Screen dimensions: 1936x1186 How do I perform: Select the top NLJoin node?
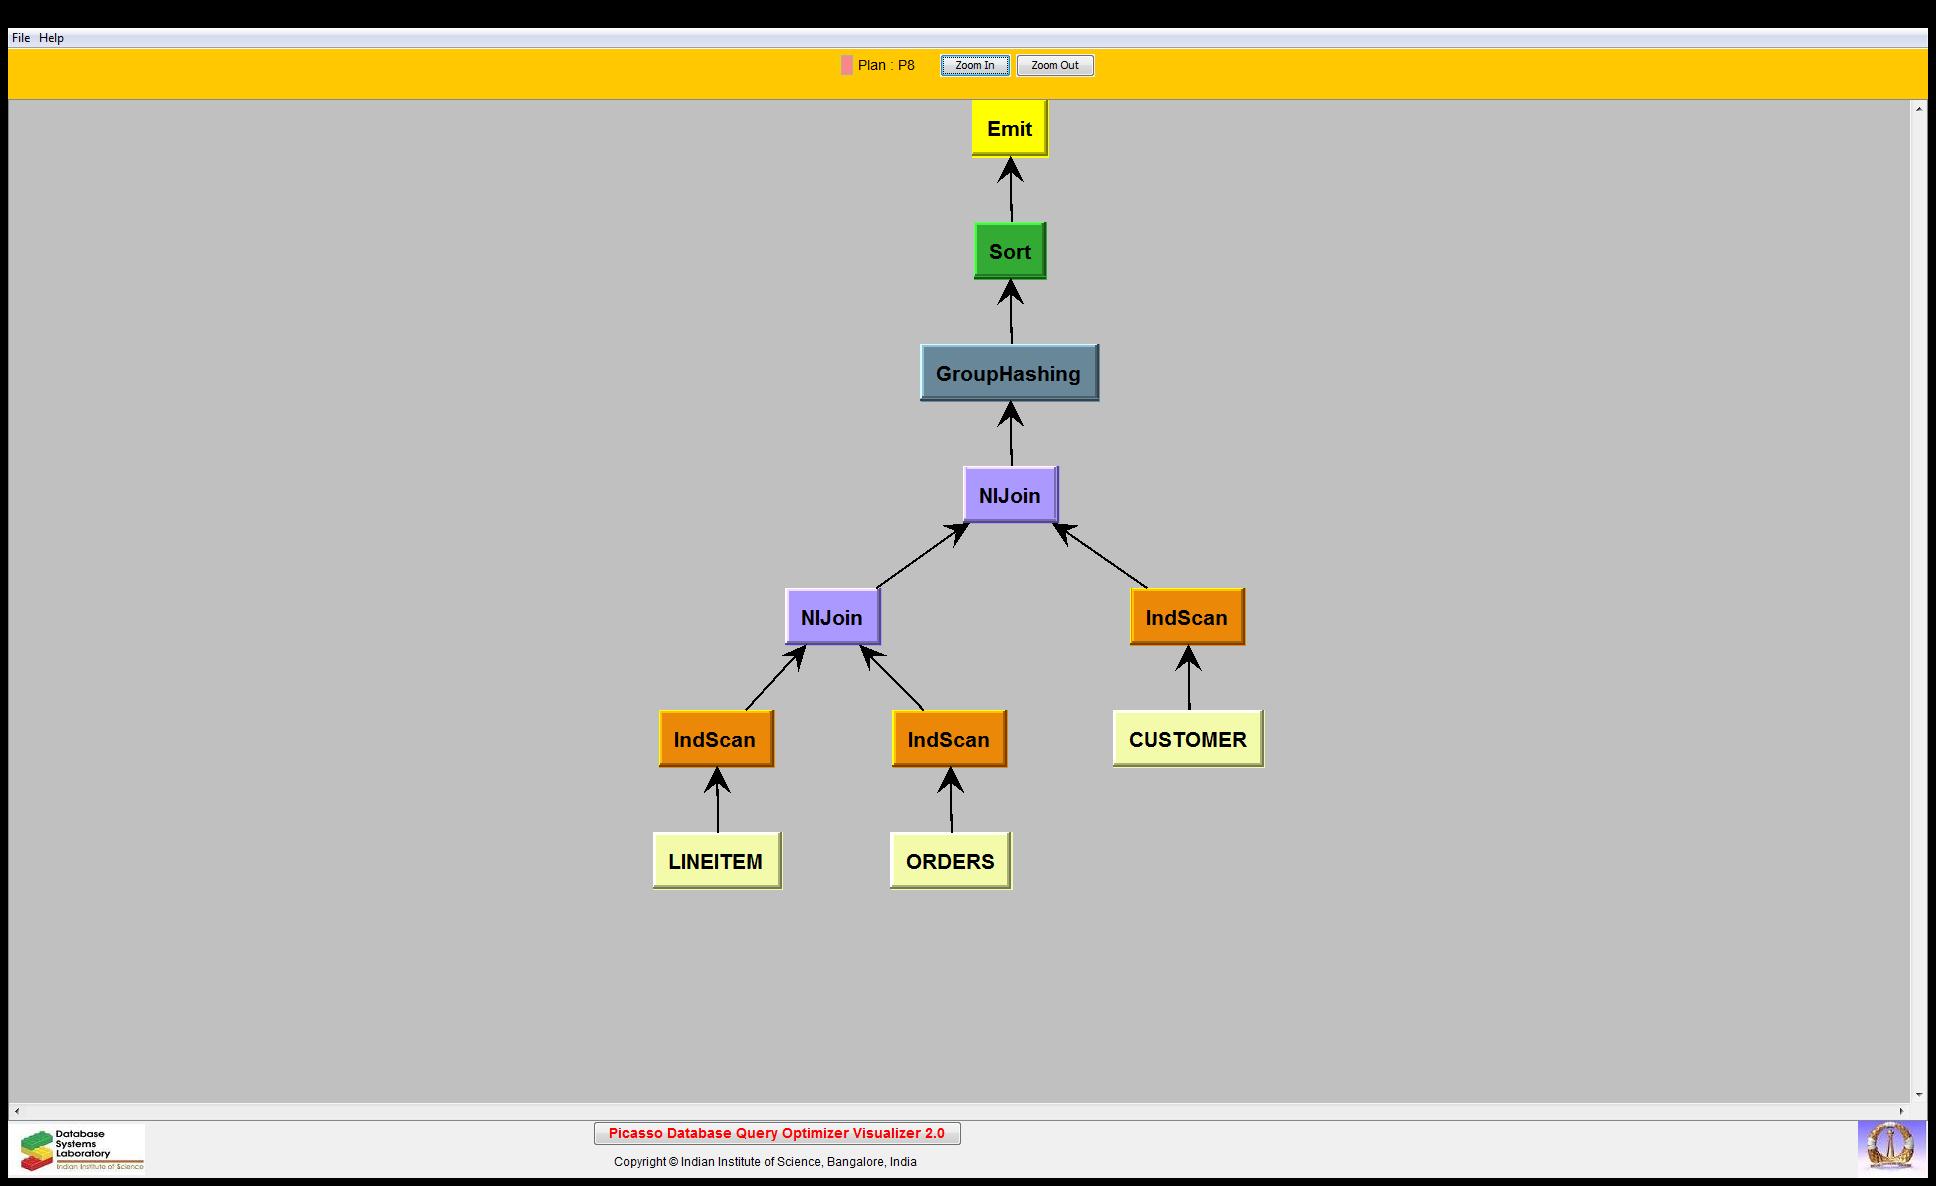tap(1009, 495)
